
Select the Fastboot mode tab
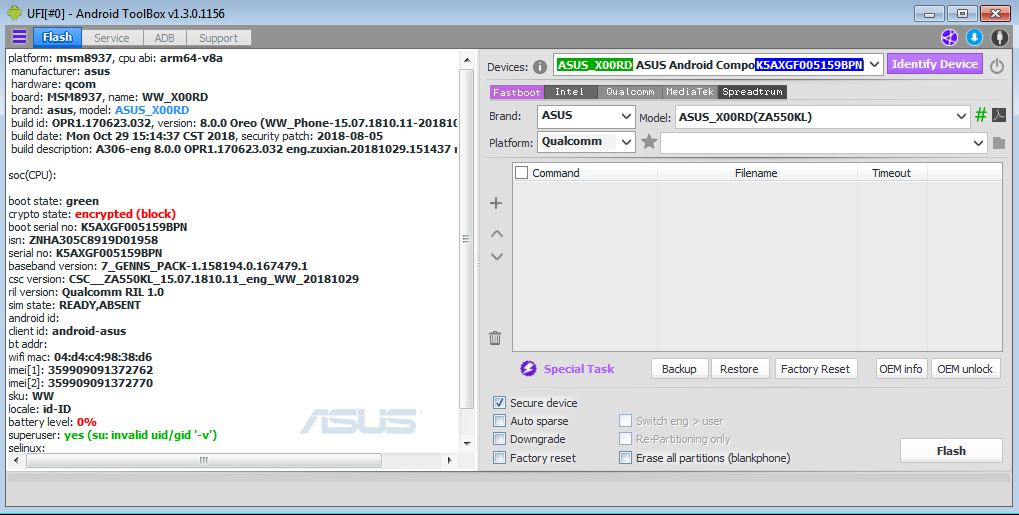tap(516, 92)
